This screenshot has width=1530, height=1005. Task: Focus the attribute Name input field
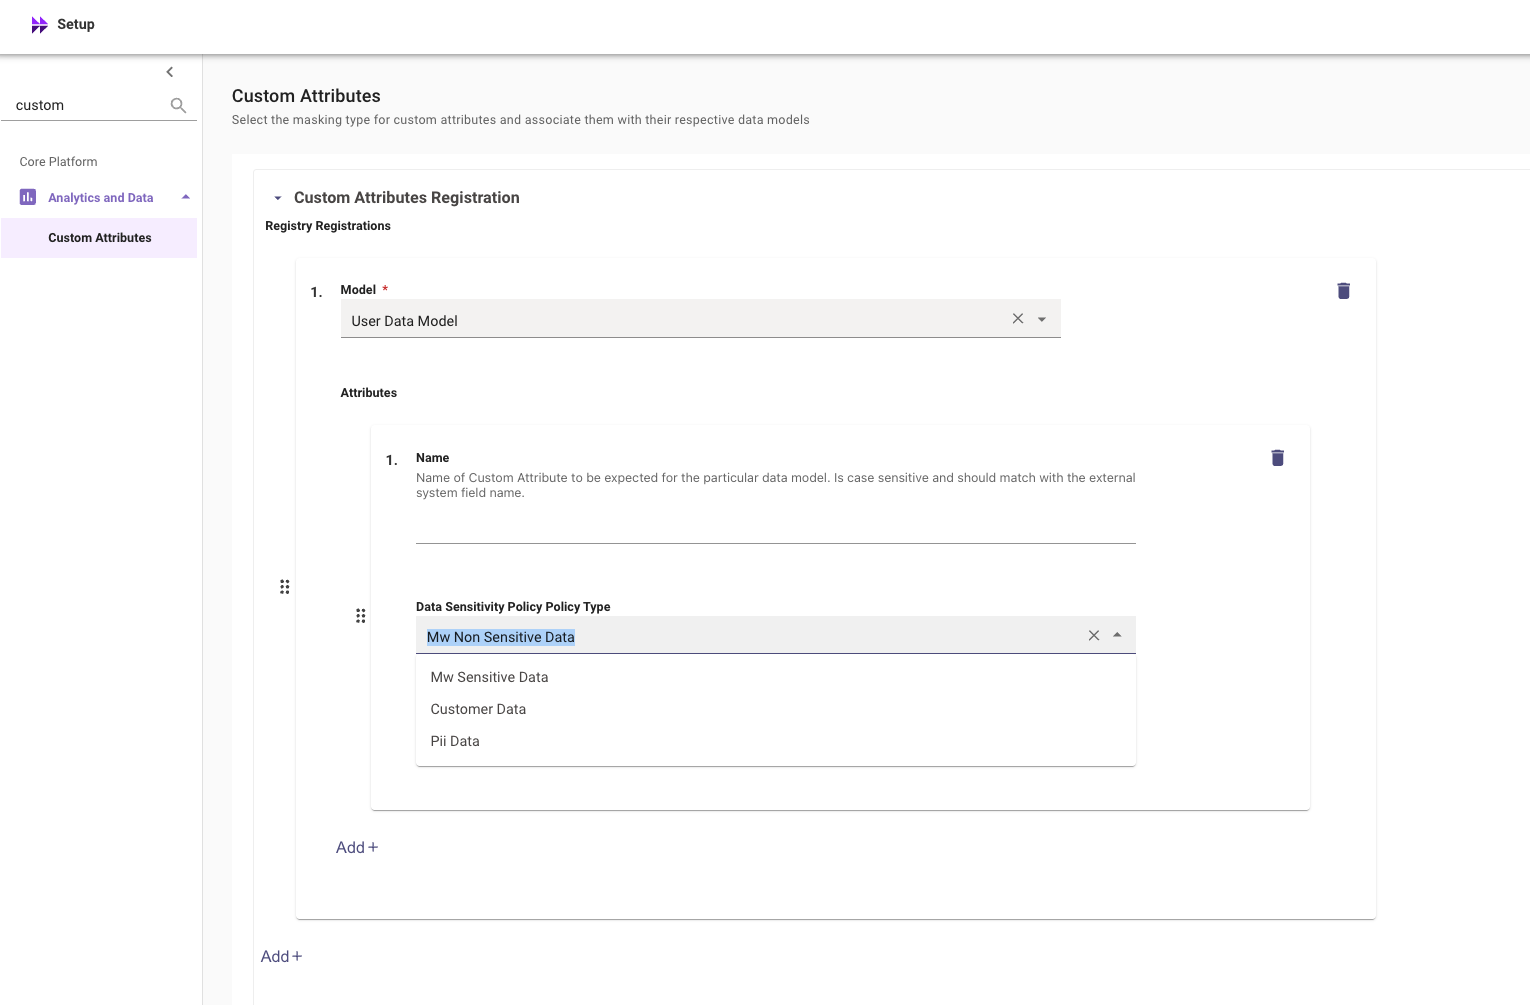775,526
